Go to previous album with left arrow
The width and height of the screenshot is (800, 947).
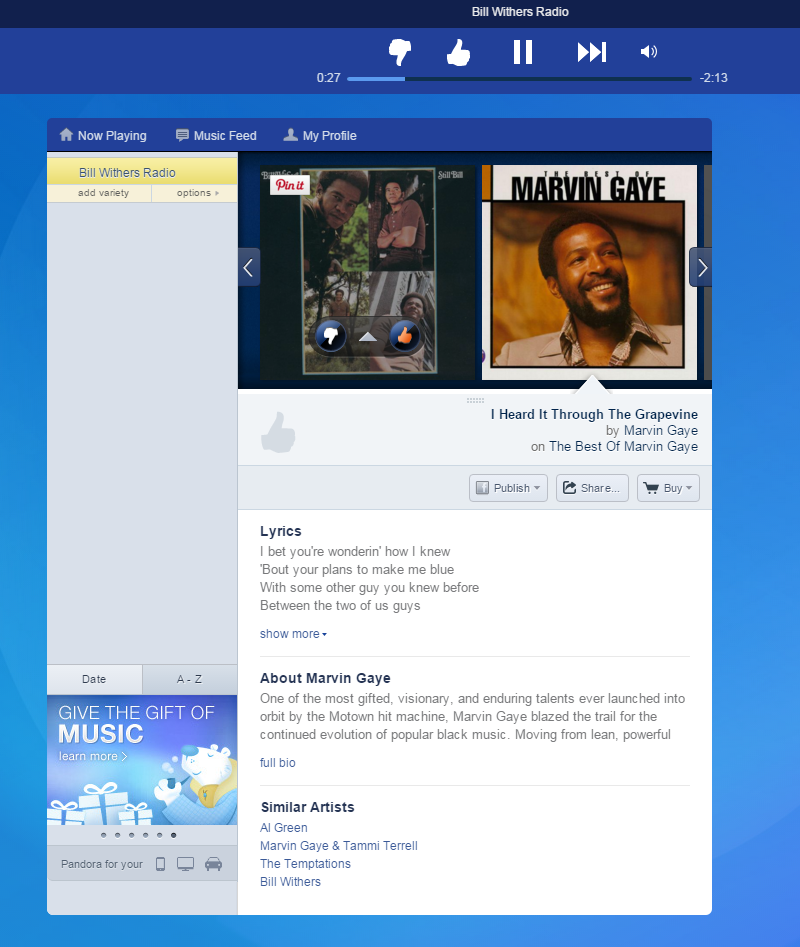[249, 267]
